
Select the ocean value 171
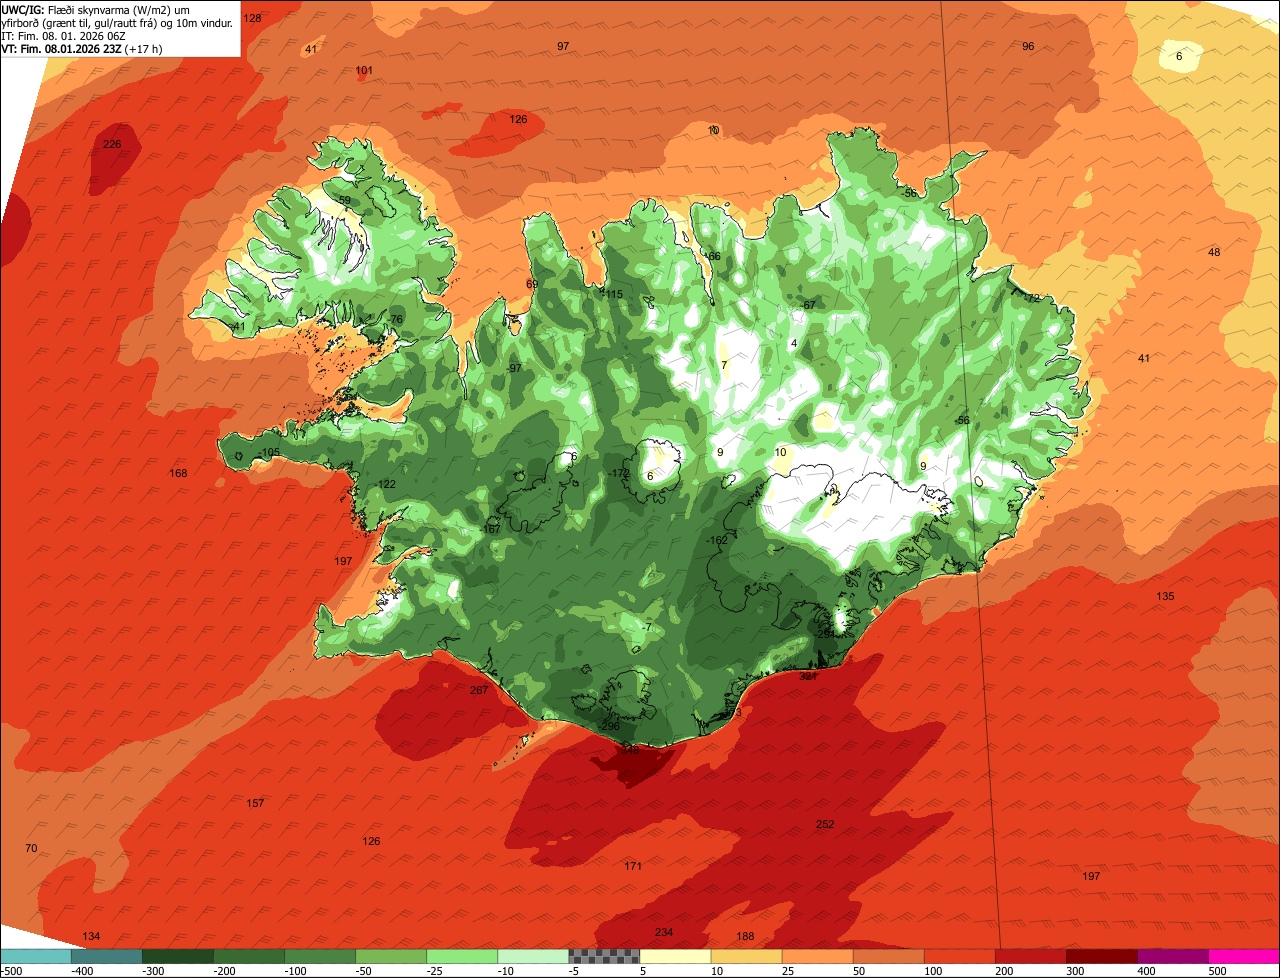pos(633,865)
